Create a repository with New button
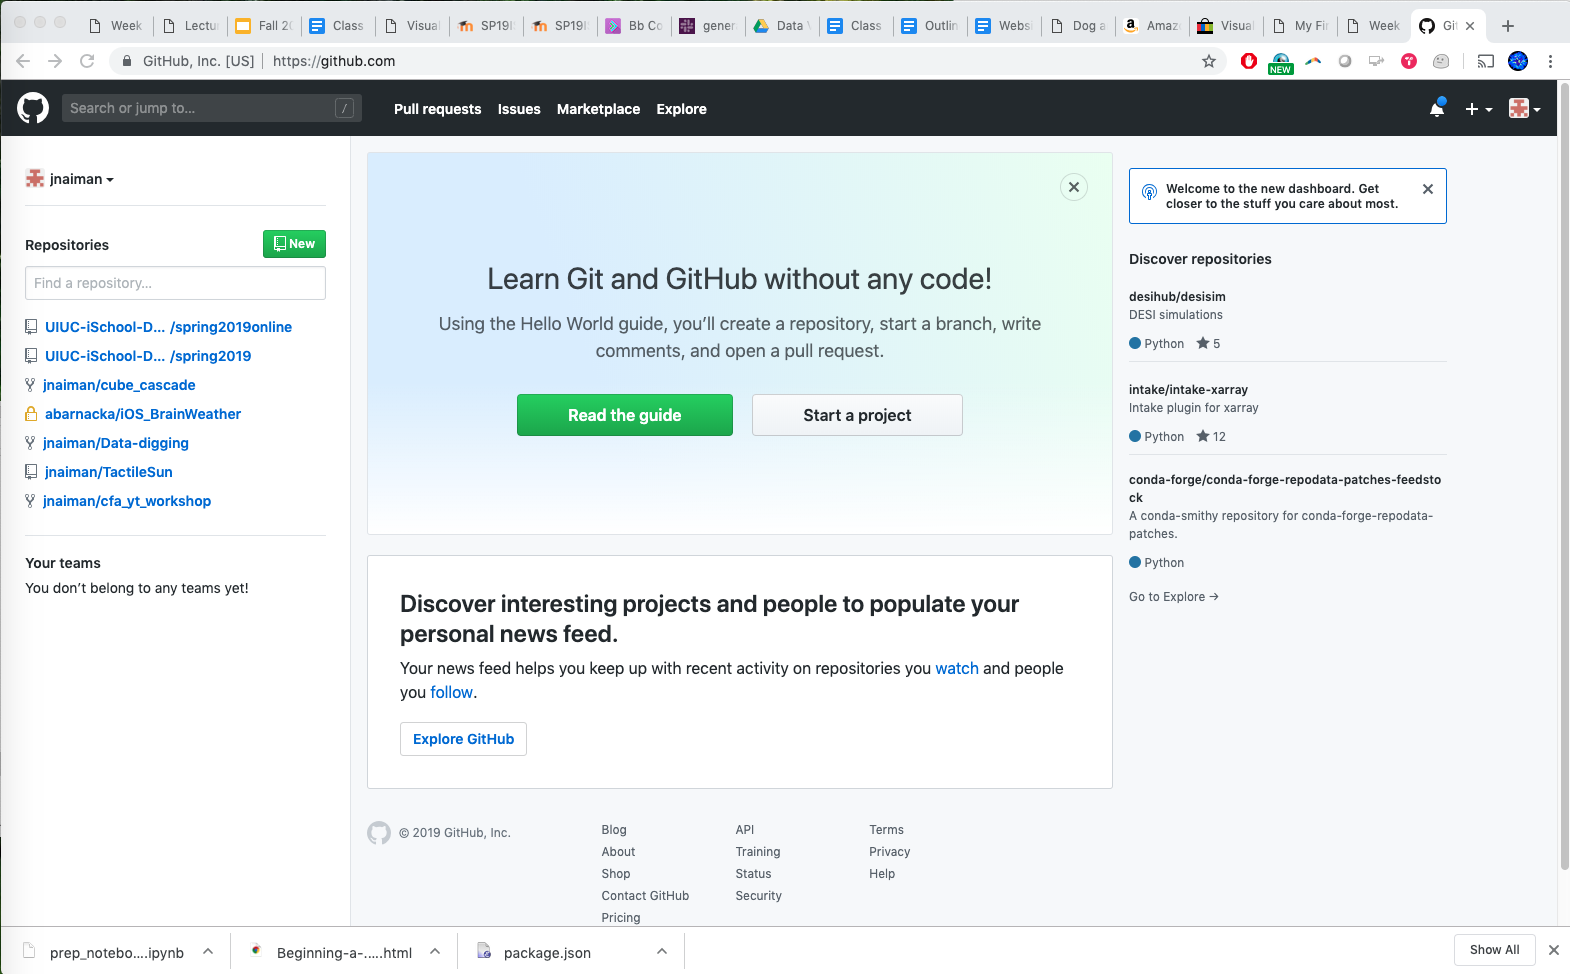Screen dimensions: 1570x974 click(x=294, y=244)
